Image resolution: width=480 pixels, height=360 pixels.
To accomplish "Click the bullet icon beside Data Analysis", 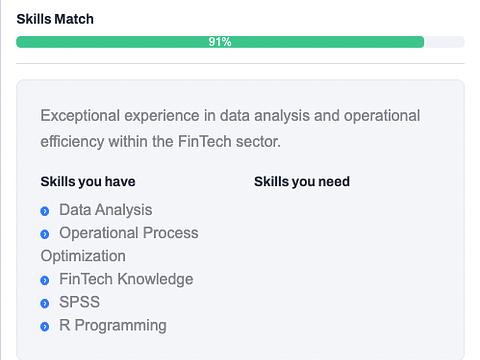I will (45, 211).
